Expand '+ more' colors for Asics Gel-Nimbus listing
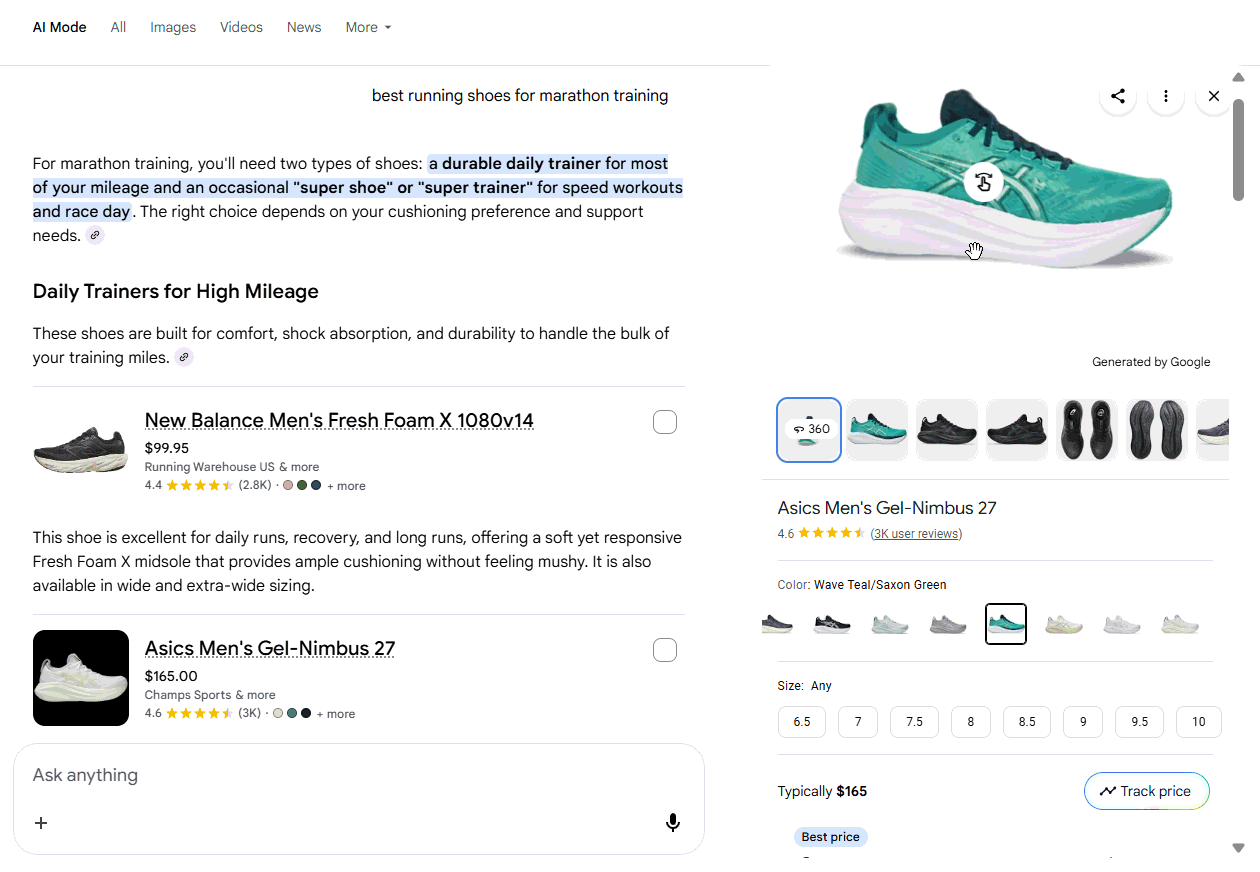 (x=336, y=714)
